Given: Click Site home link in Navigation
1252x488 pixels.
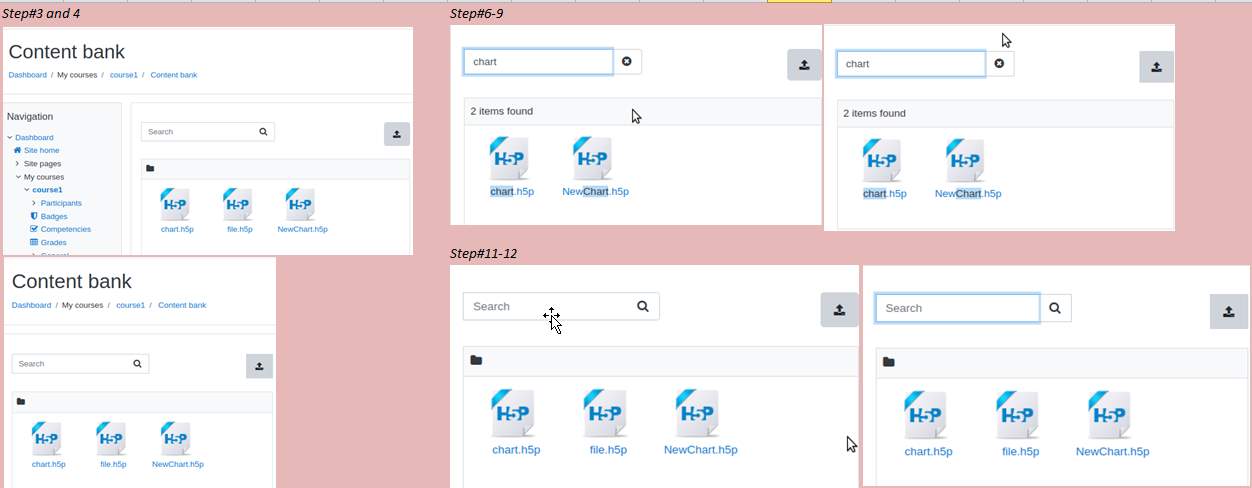Looking at the screenshot, I should 41,150.
